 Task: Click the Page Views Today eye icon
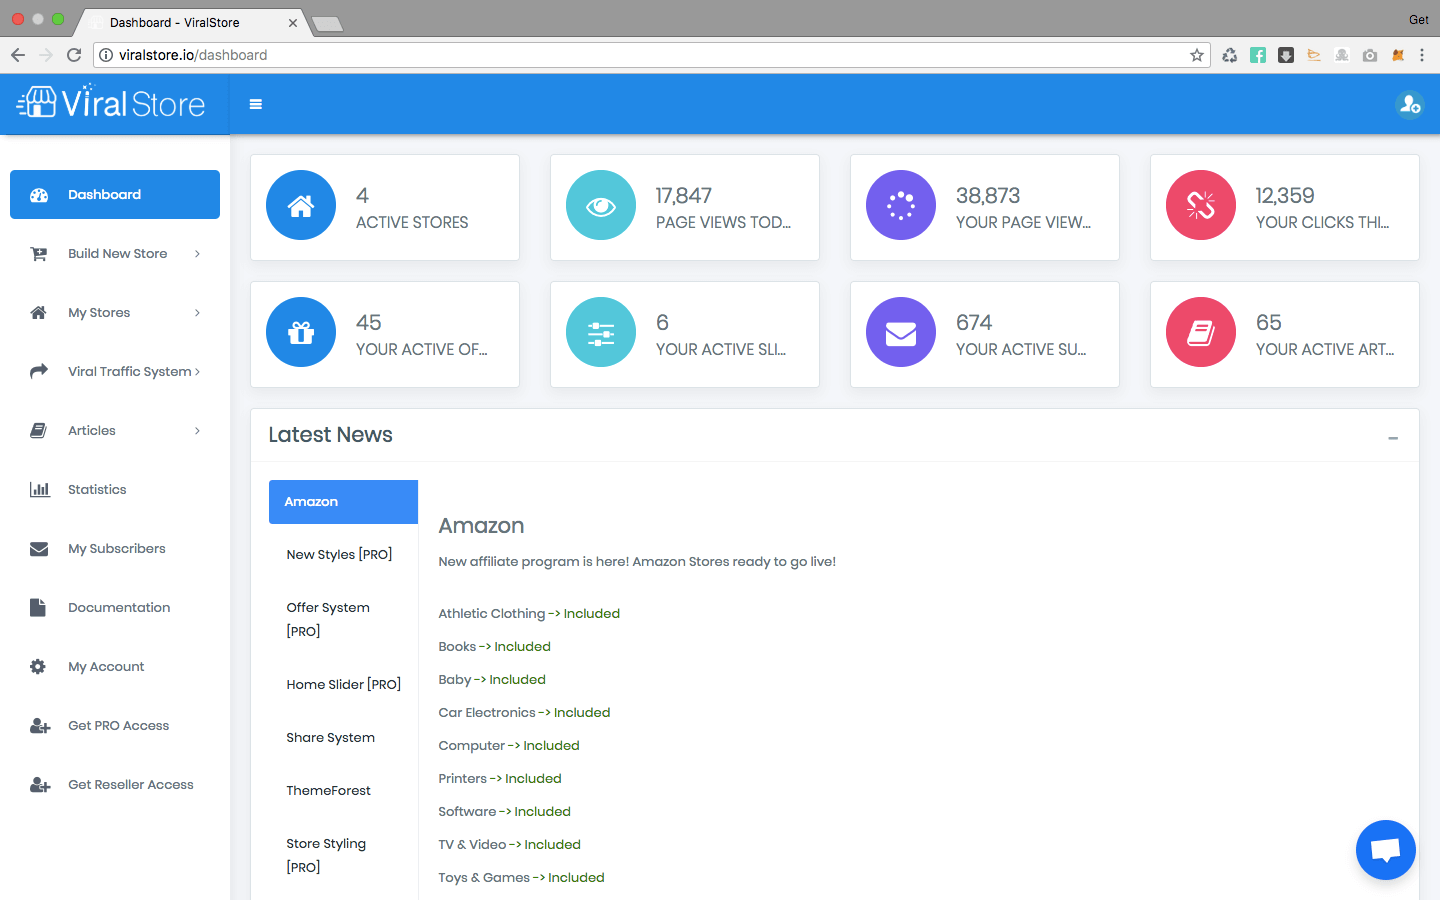[x=601, y=205]
